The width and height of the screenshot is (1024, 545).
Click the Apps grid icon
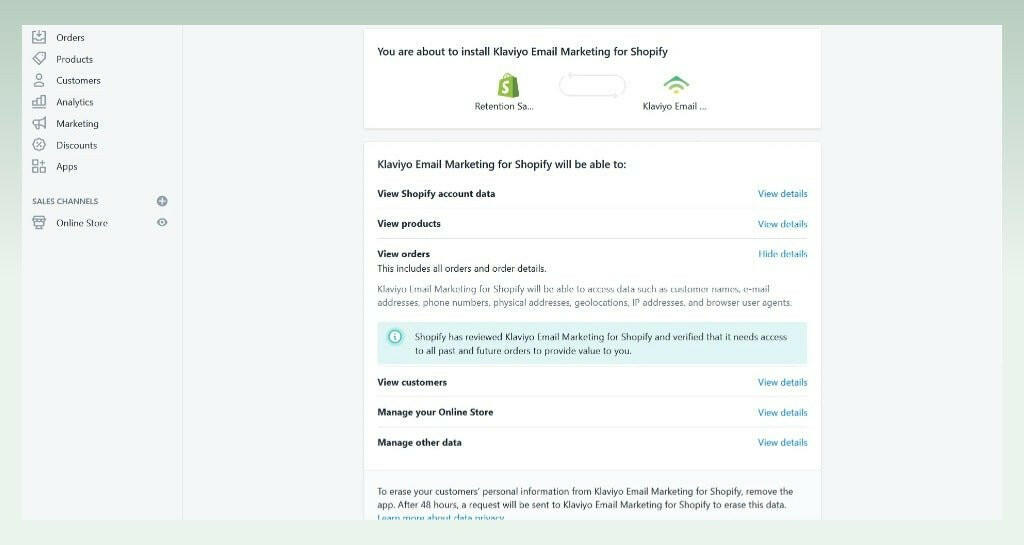click(x=39, y=167)
